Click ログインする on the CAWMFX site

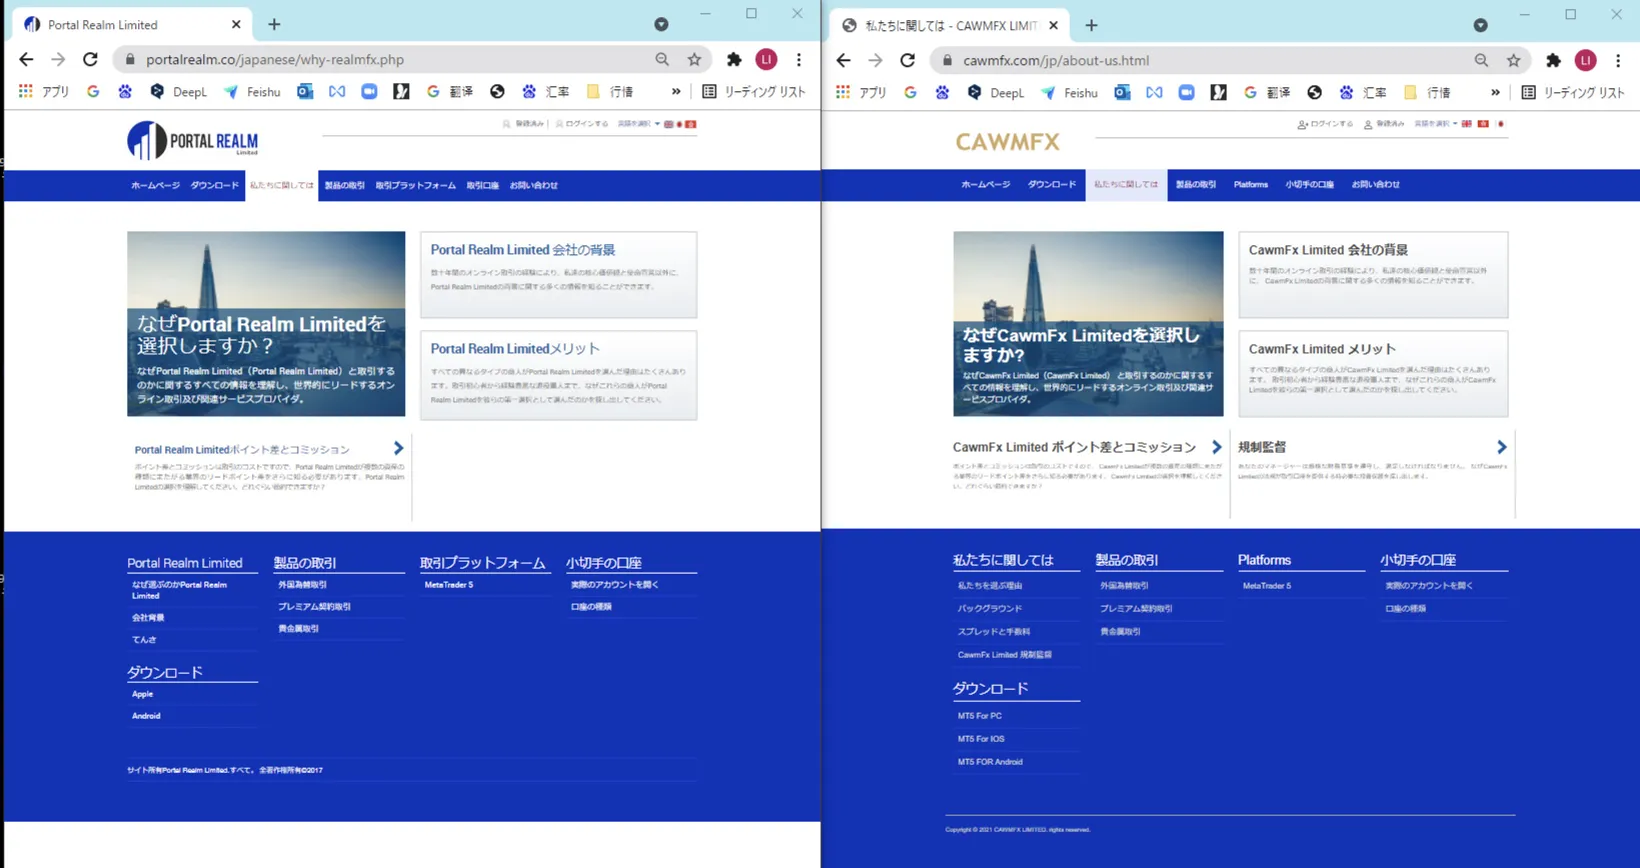click(1325, 124)
